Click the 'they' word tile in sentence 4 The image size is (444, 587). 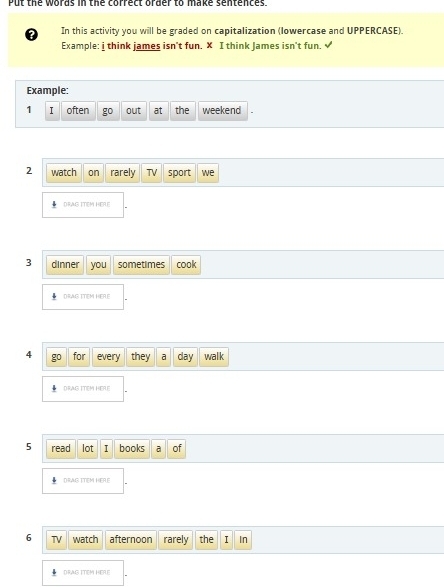(x=140, y=357)
